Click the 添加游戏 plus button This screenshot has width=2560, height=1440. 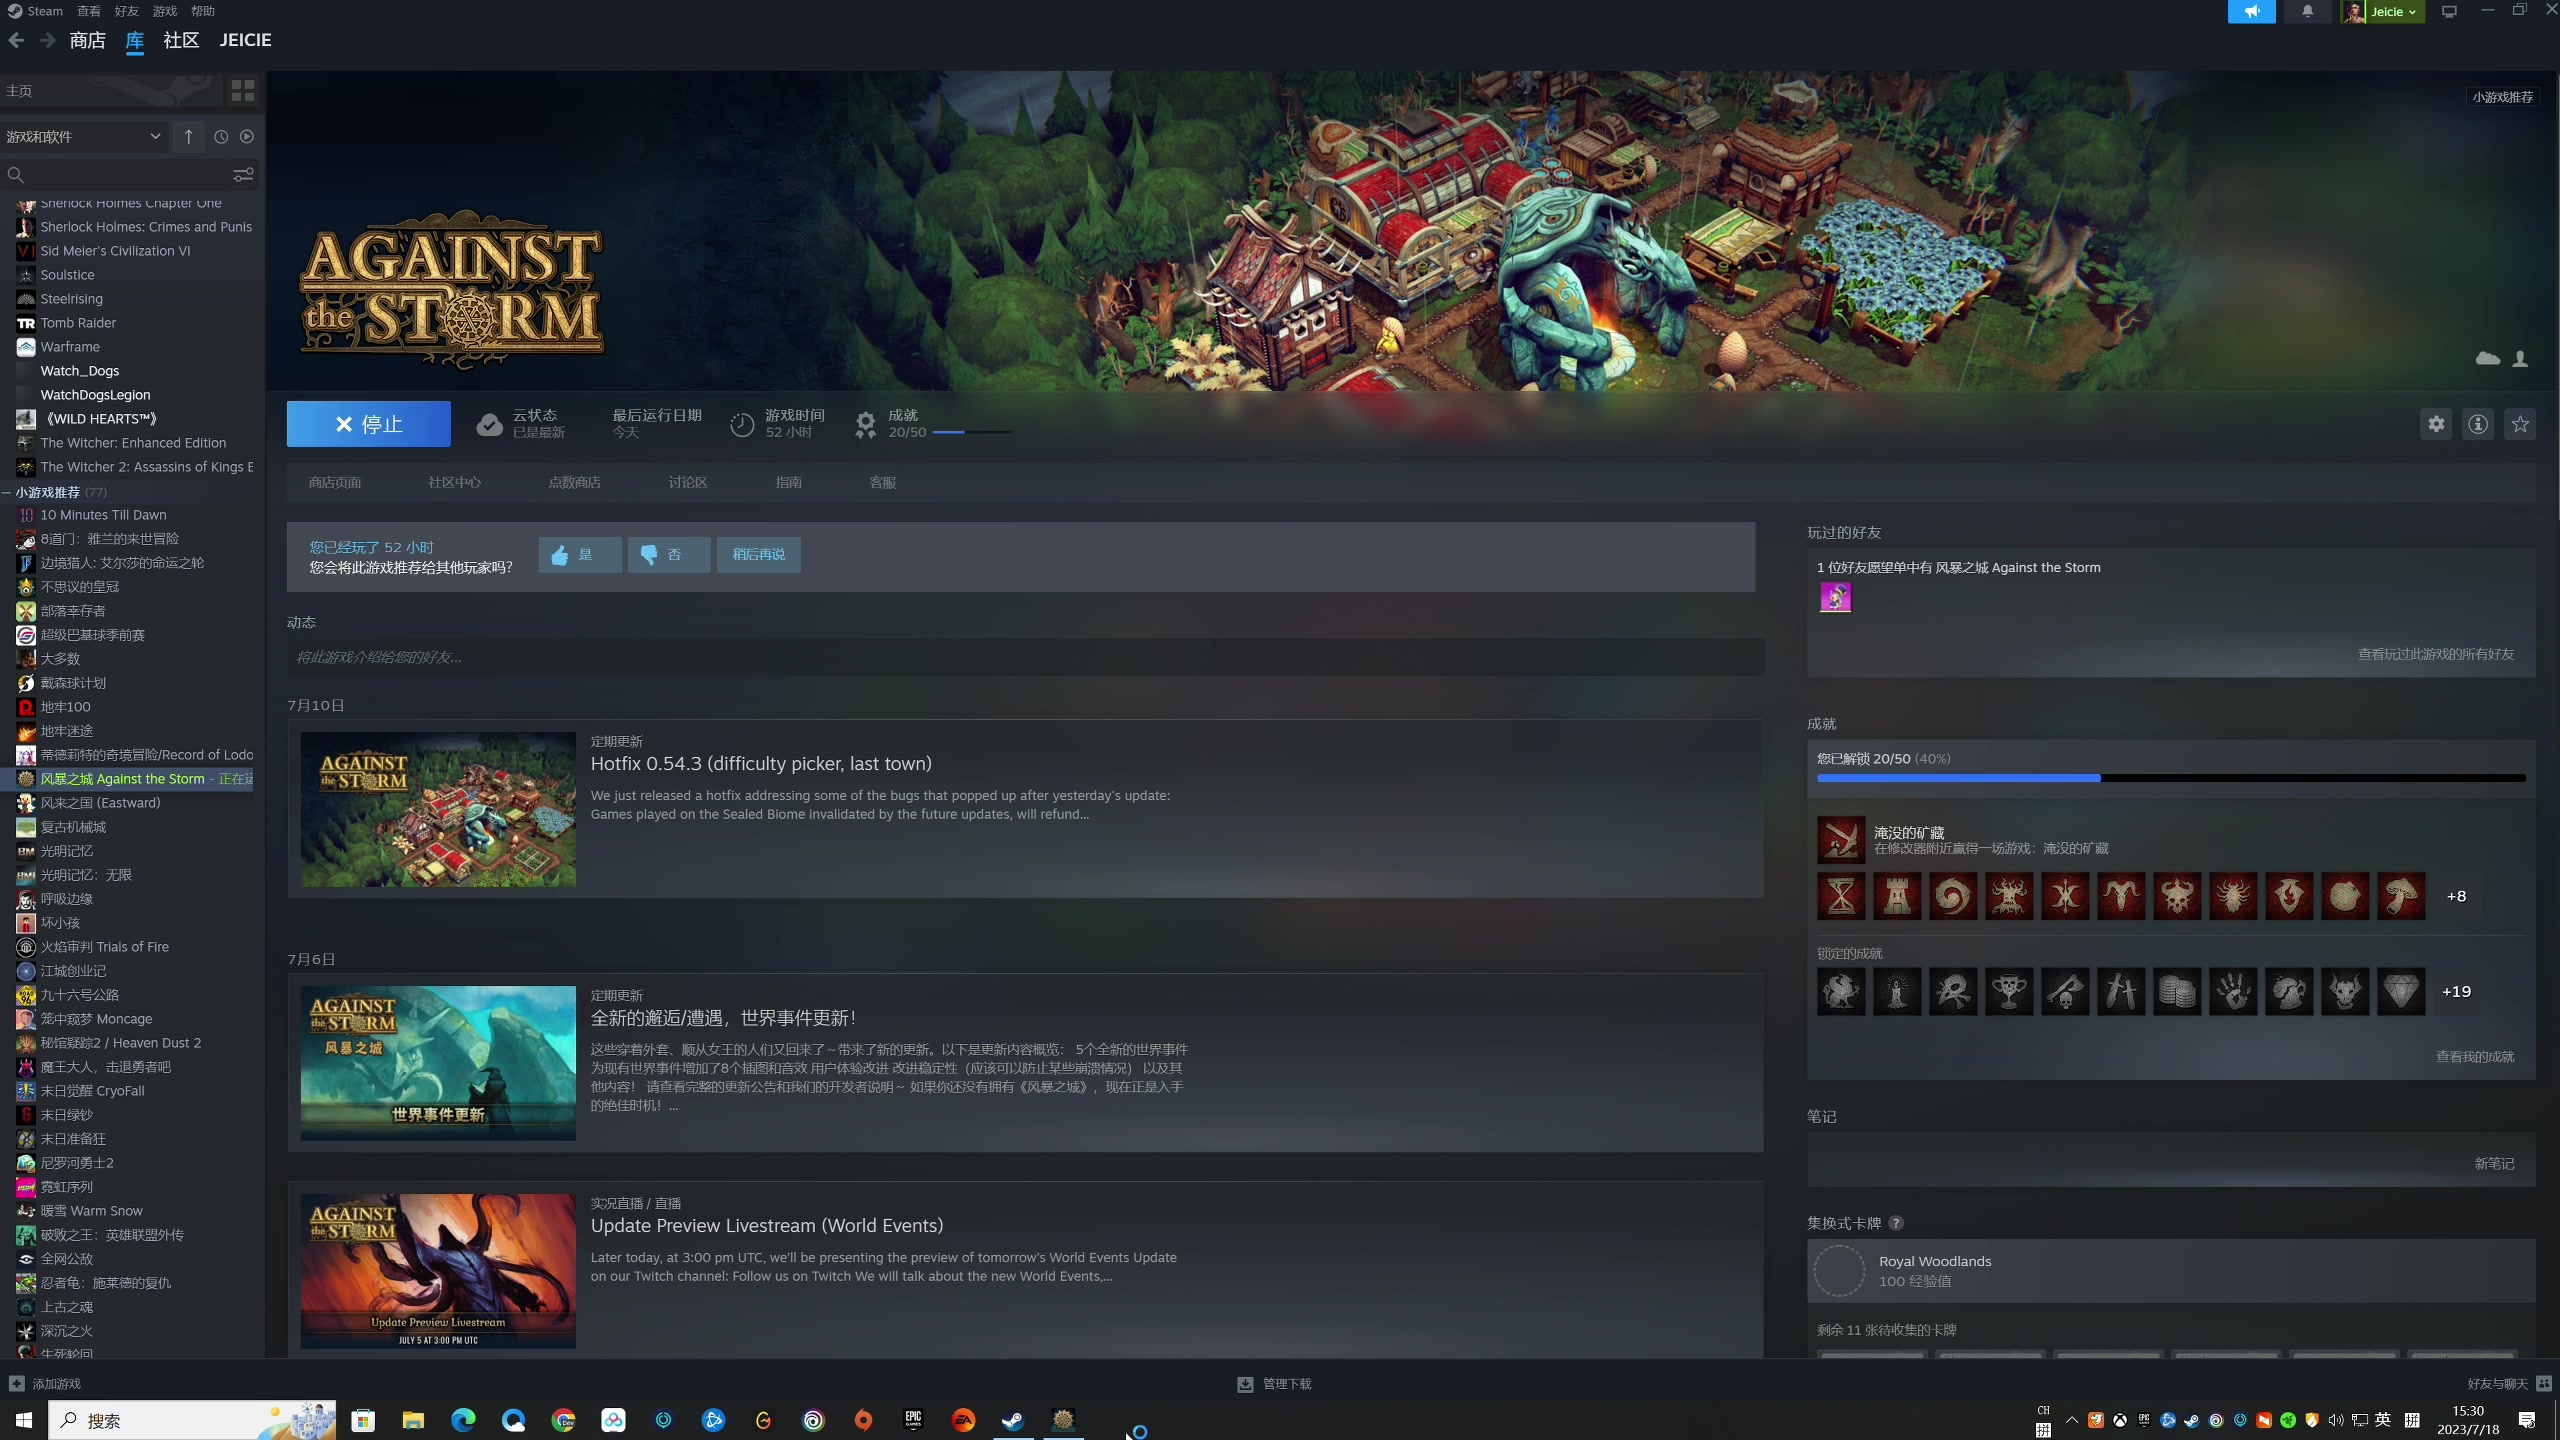pyautogui.click(x=45, y=1384)
